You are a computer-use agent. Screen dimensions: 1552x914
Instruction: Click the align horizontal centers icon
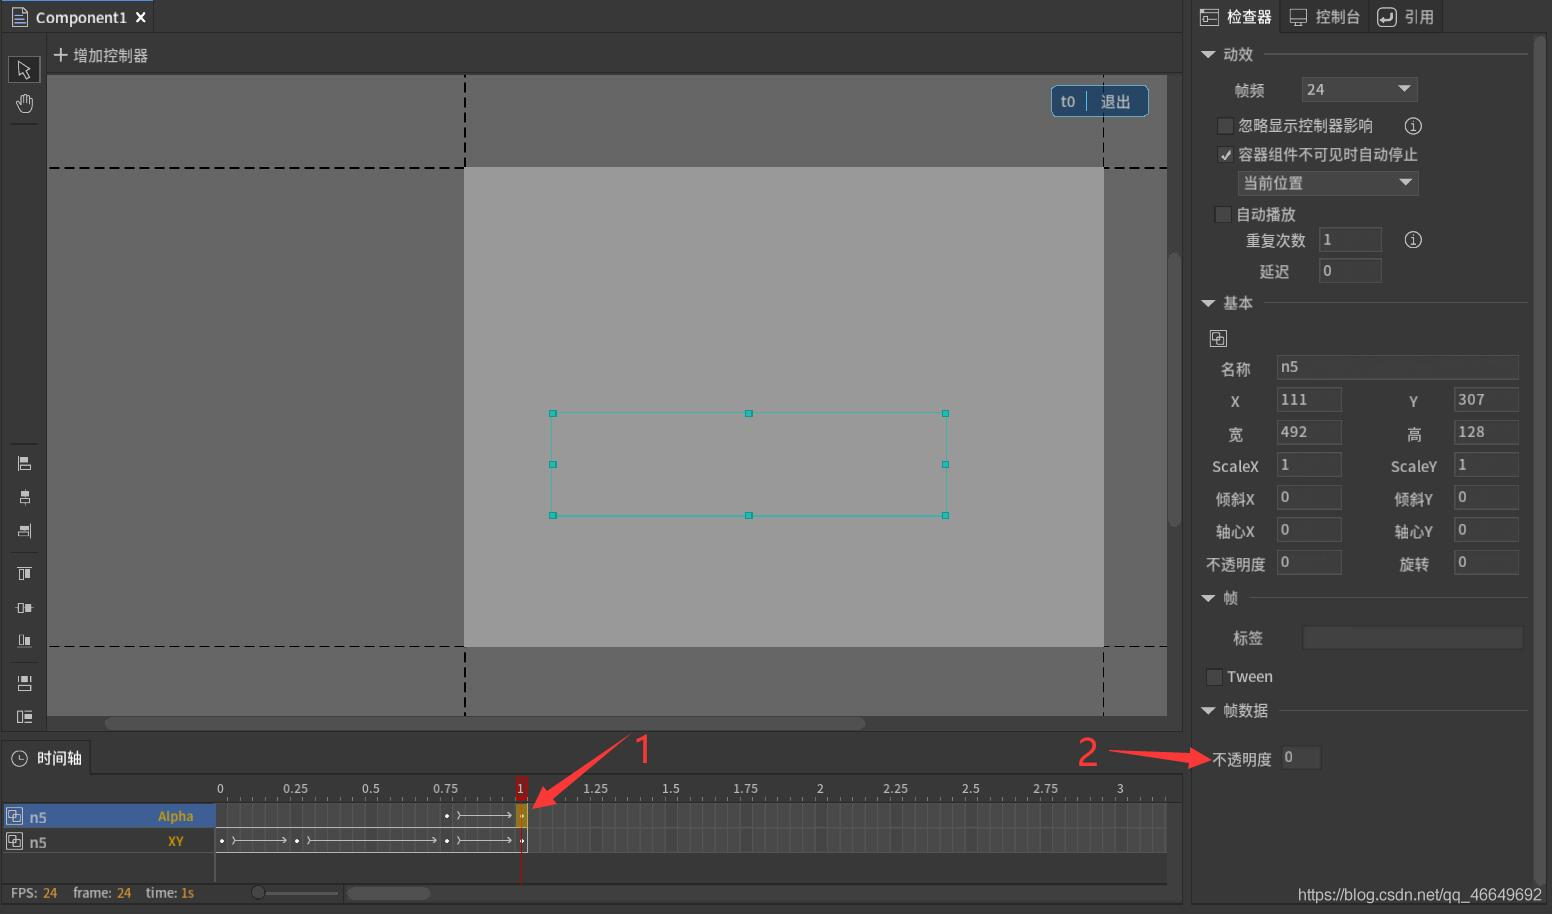pos(24,497)
